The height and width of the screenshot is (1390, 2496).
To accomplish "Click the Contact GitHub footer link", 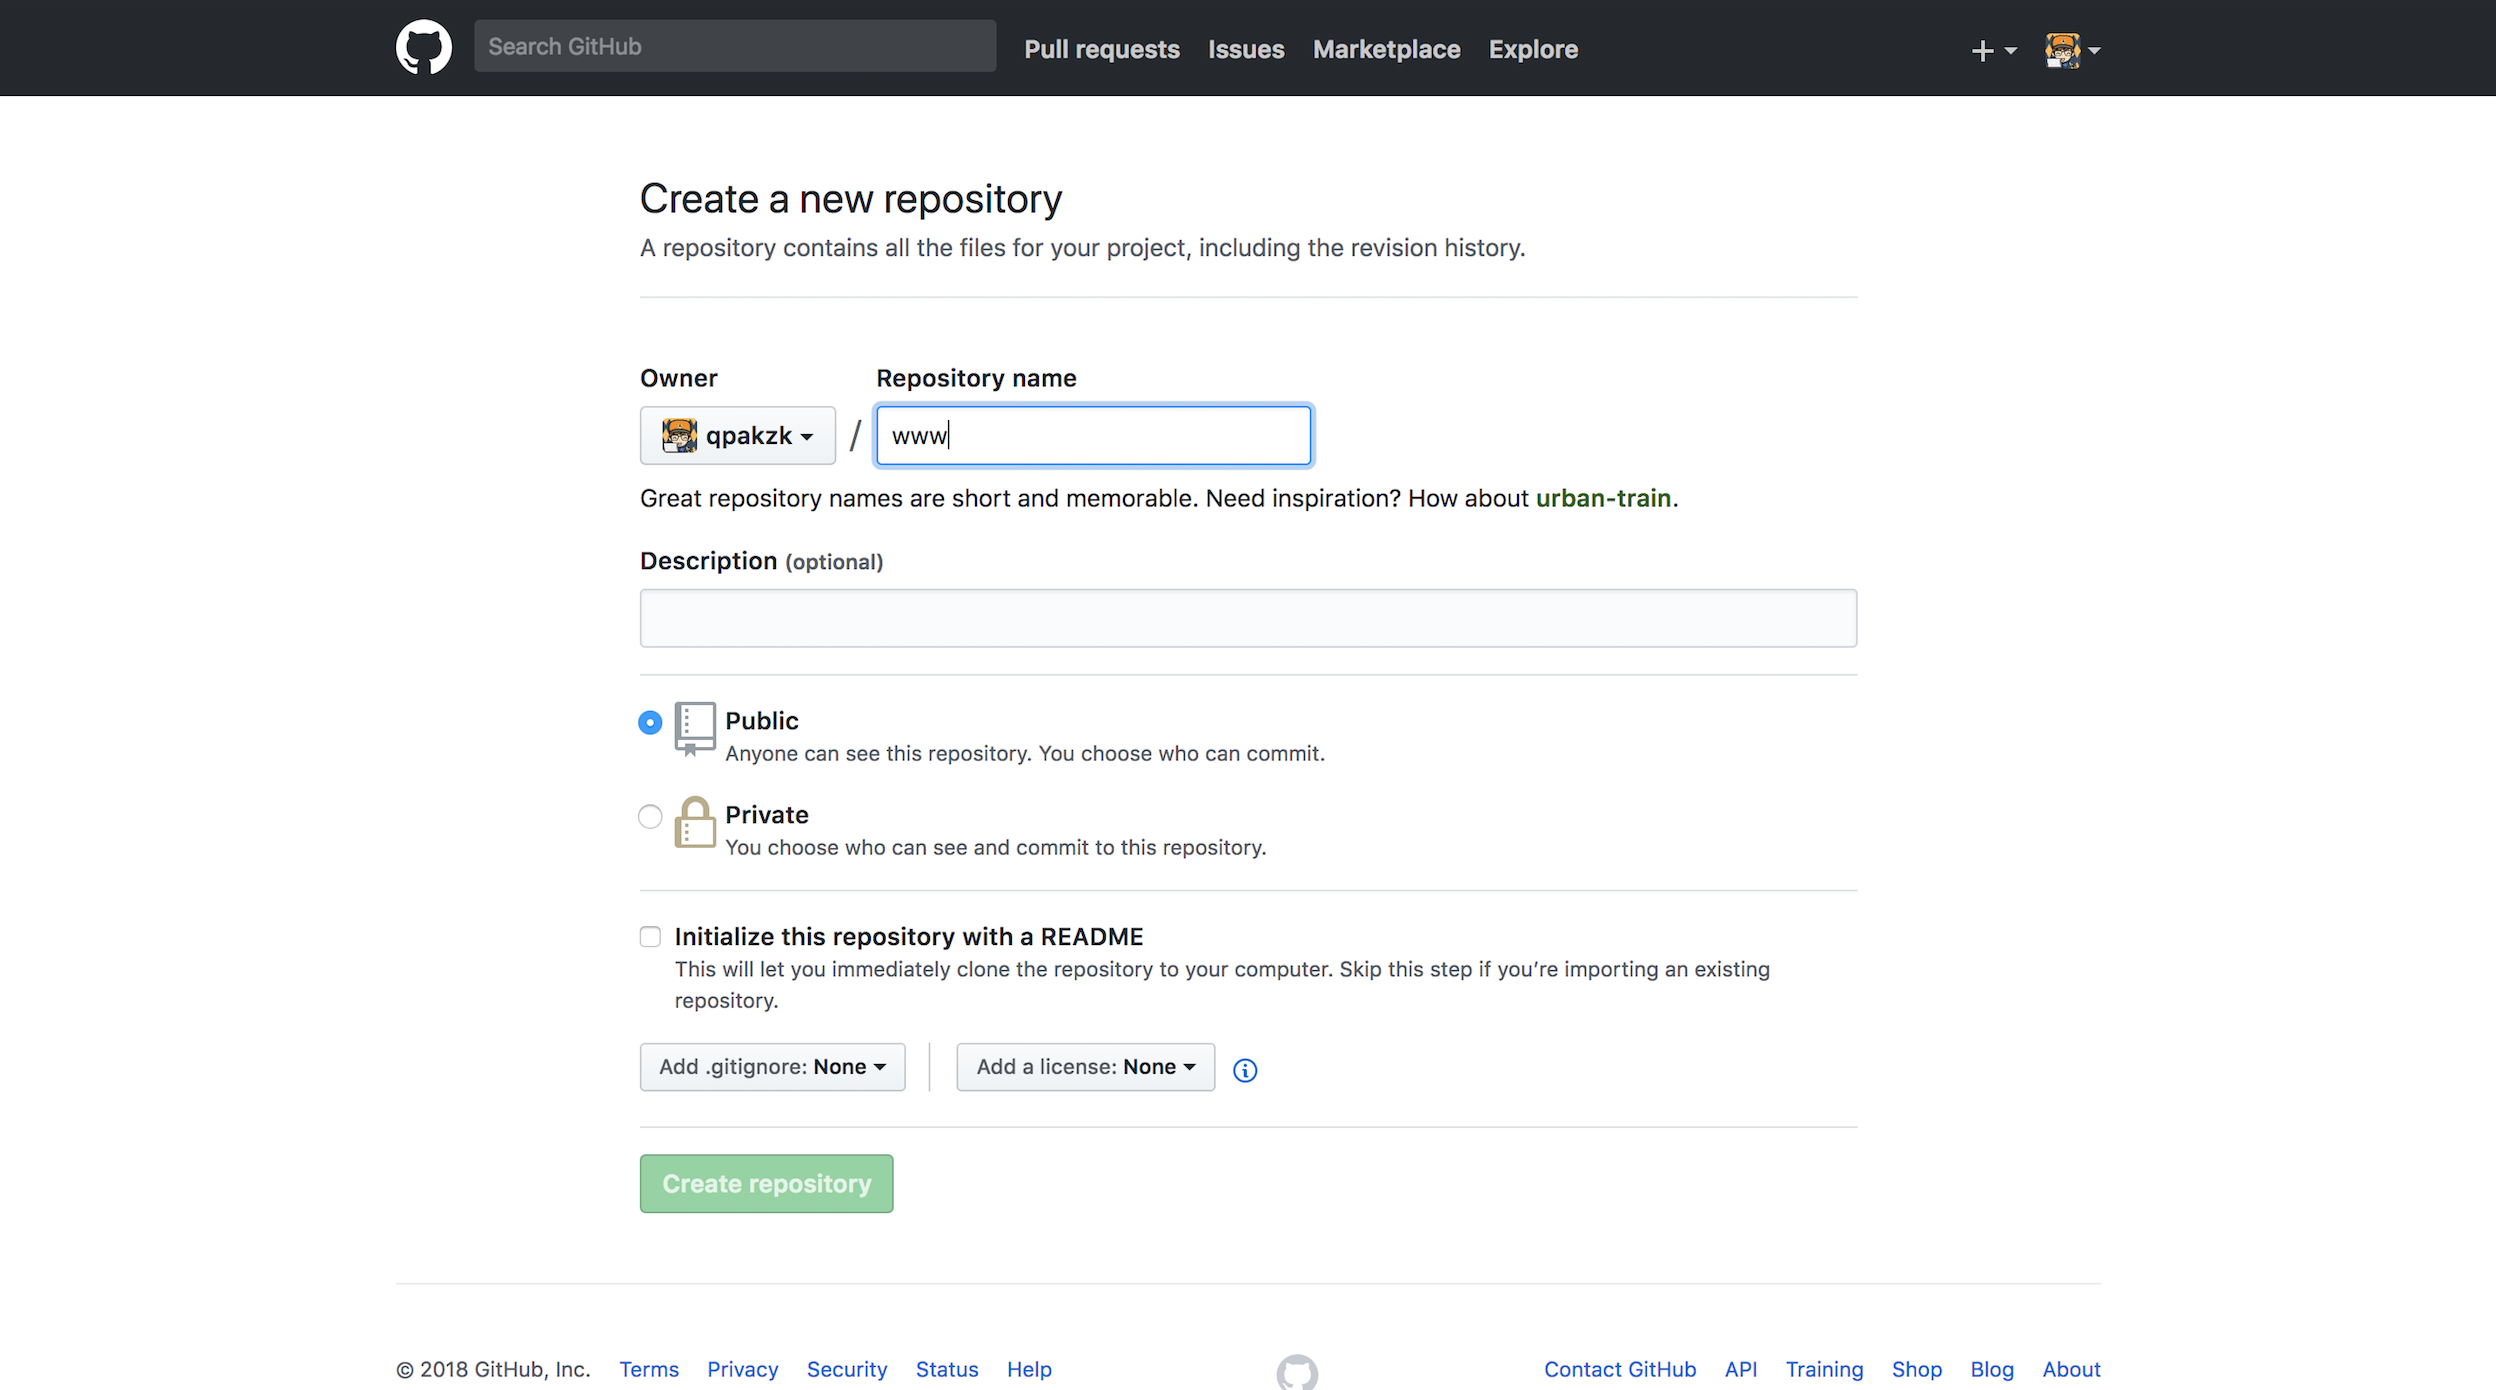I will click(x=1620, y=1369).
